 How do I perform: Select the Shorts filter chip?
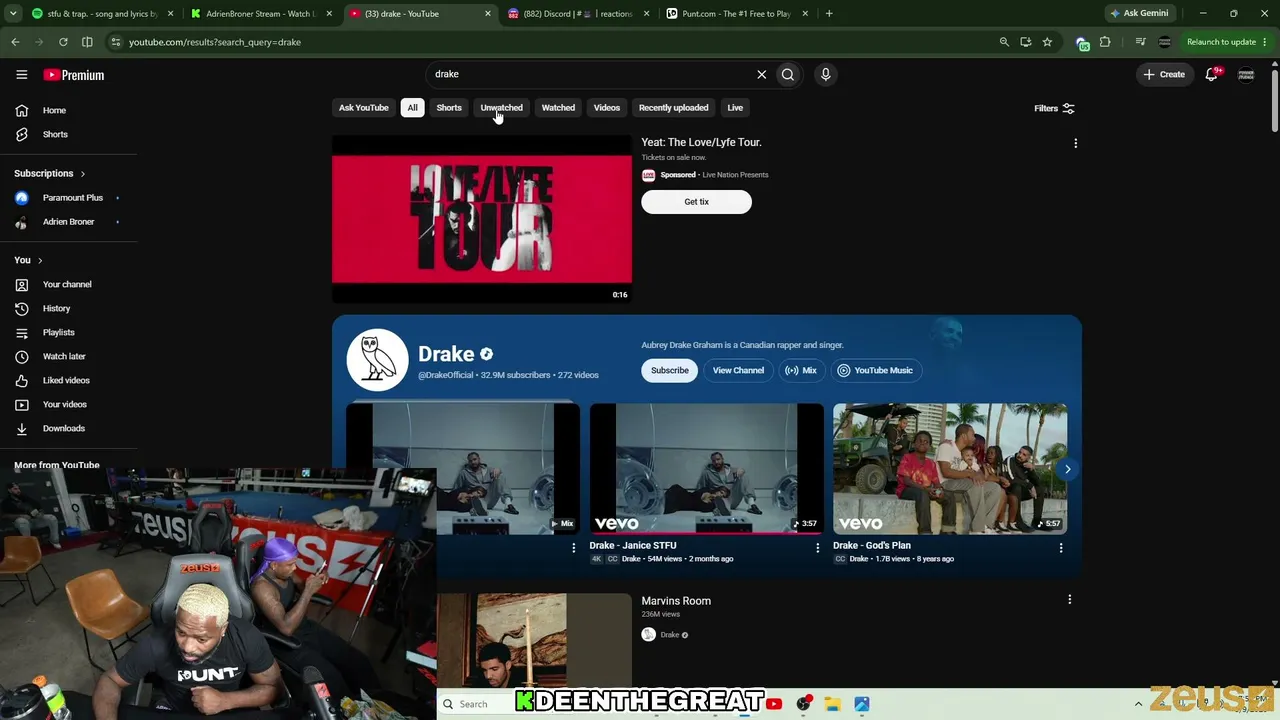click(449, 108)
